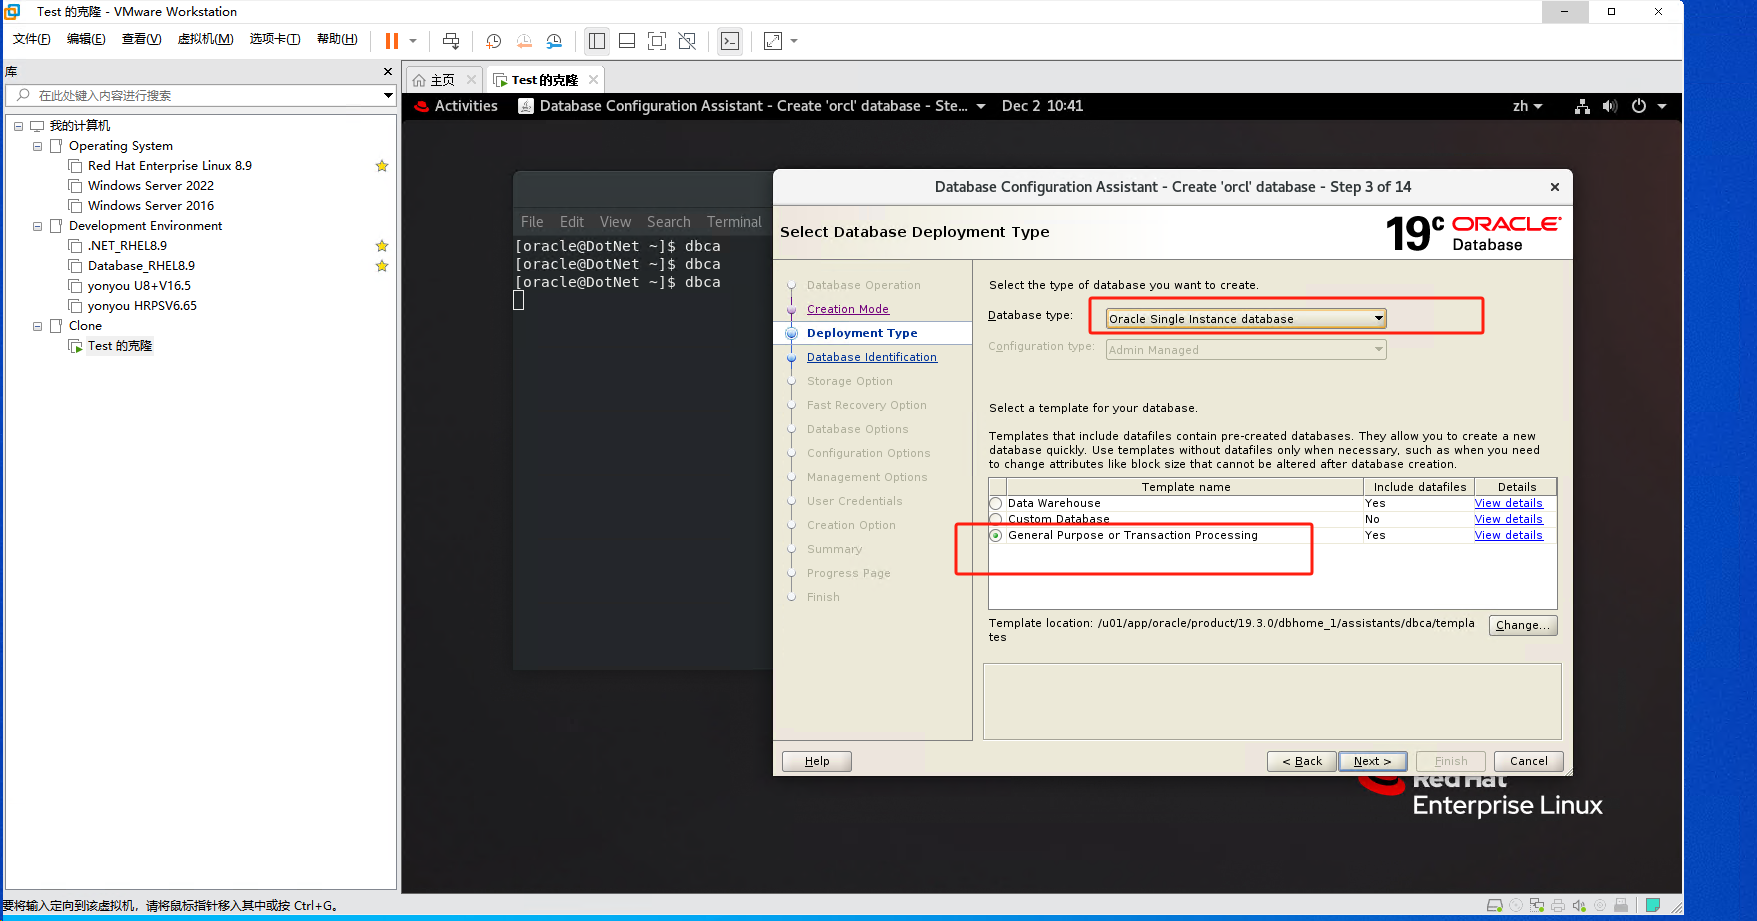Image resolution: width=1757 pixels, height=921 pixels.
Task: Go to the Creation Mode step
Action: click(848, 310)
